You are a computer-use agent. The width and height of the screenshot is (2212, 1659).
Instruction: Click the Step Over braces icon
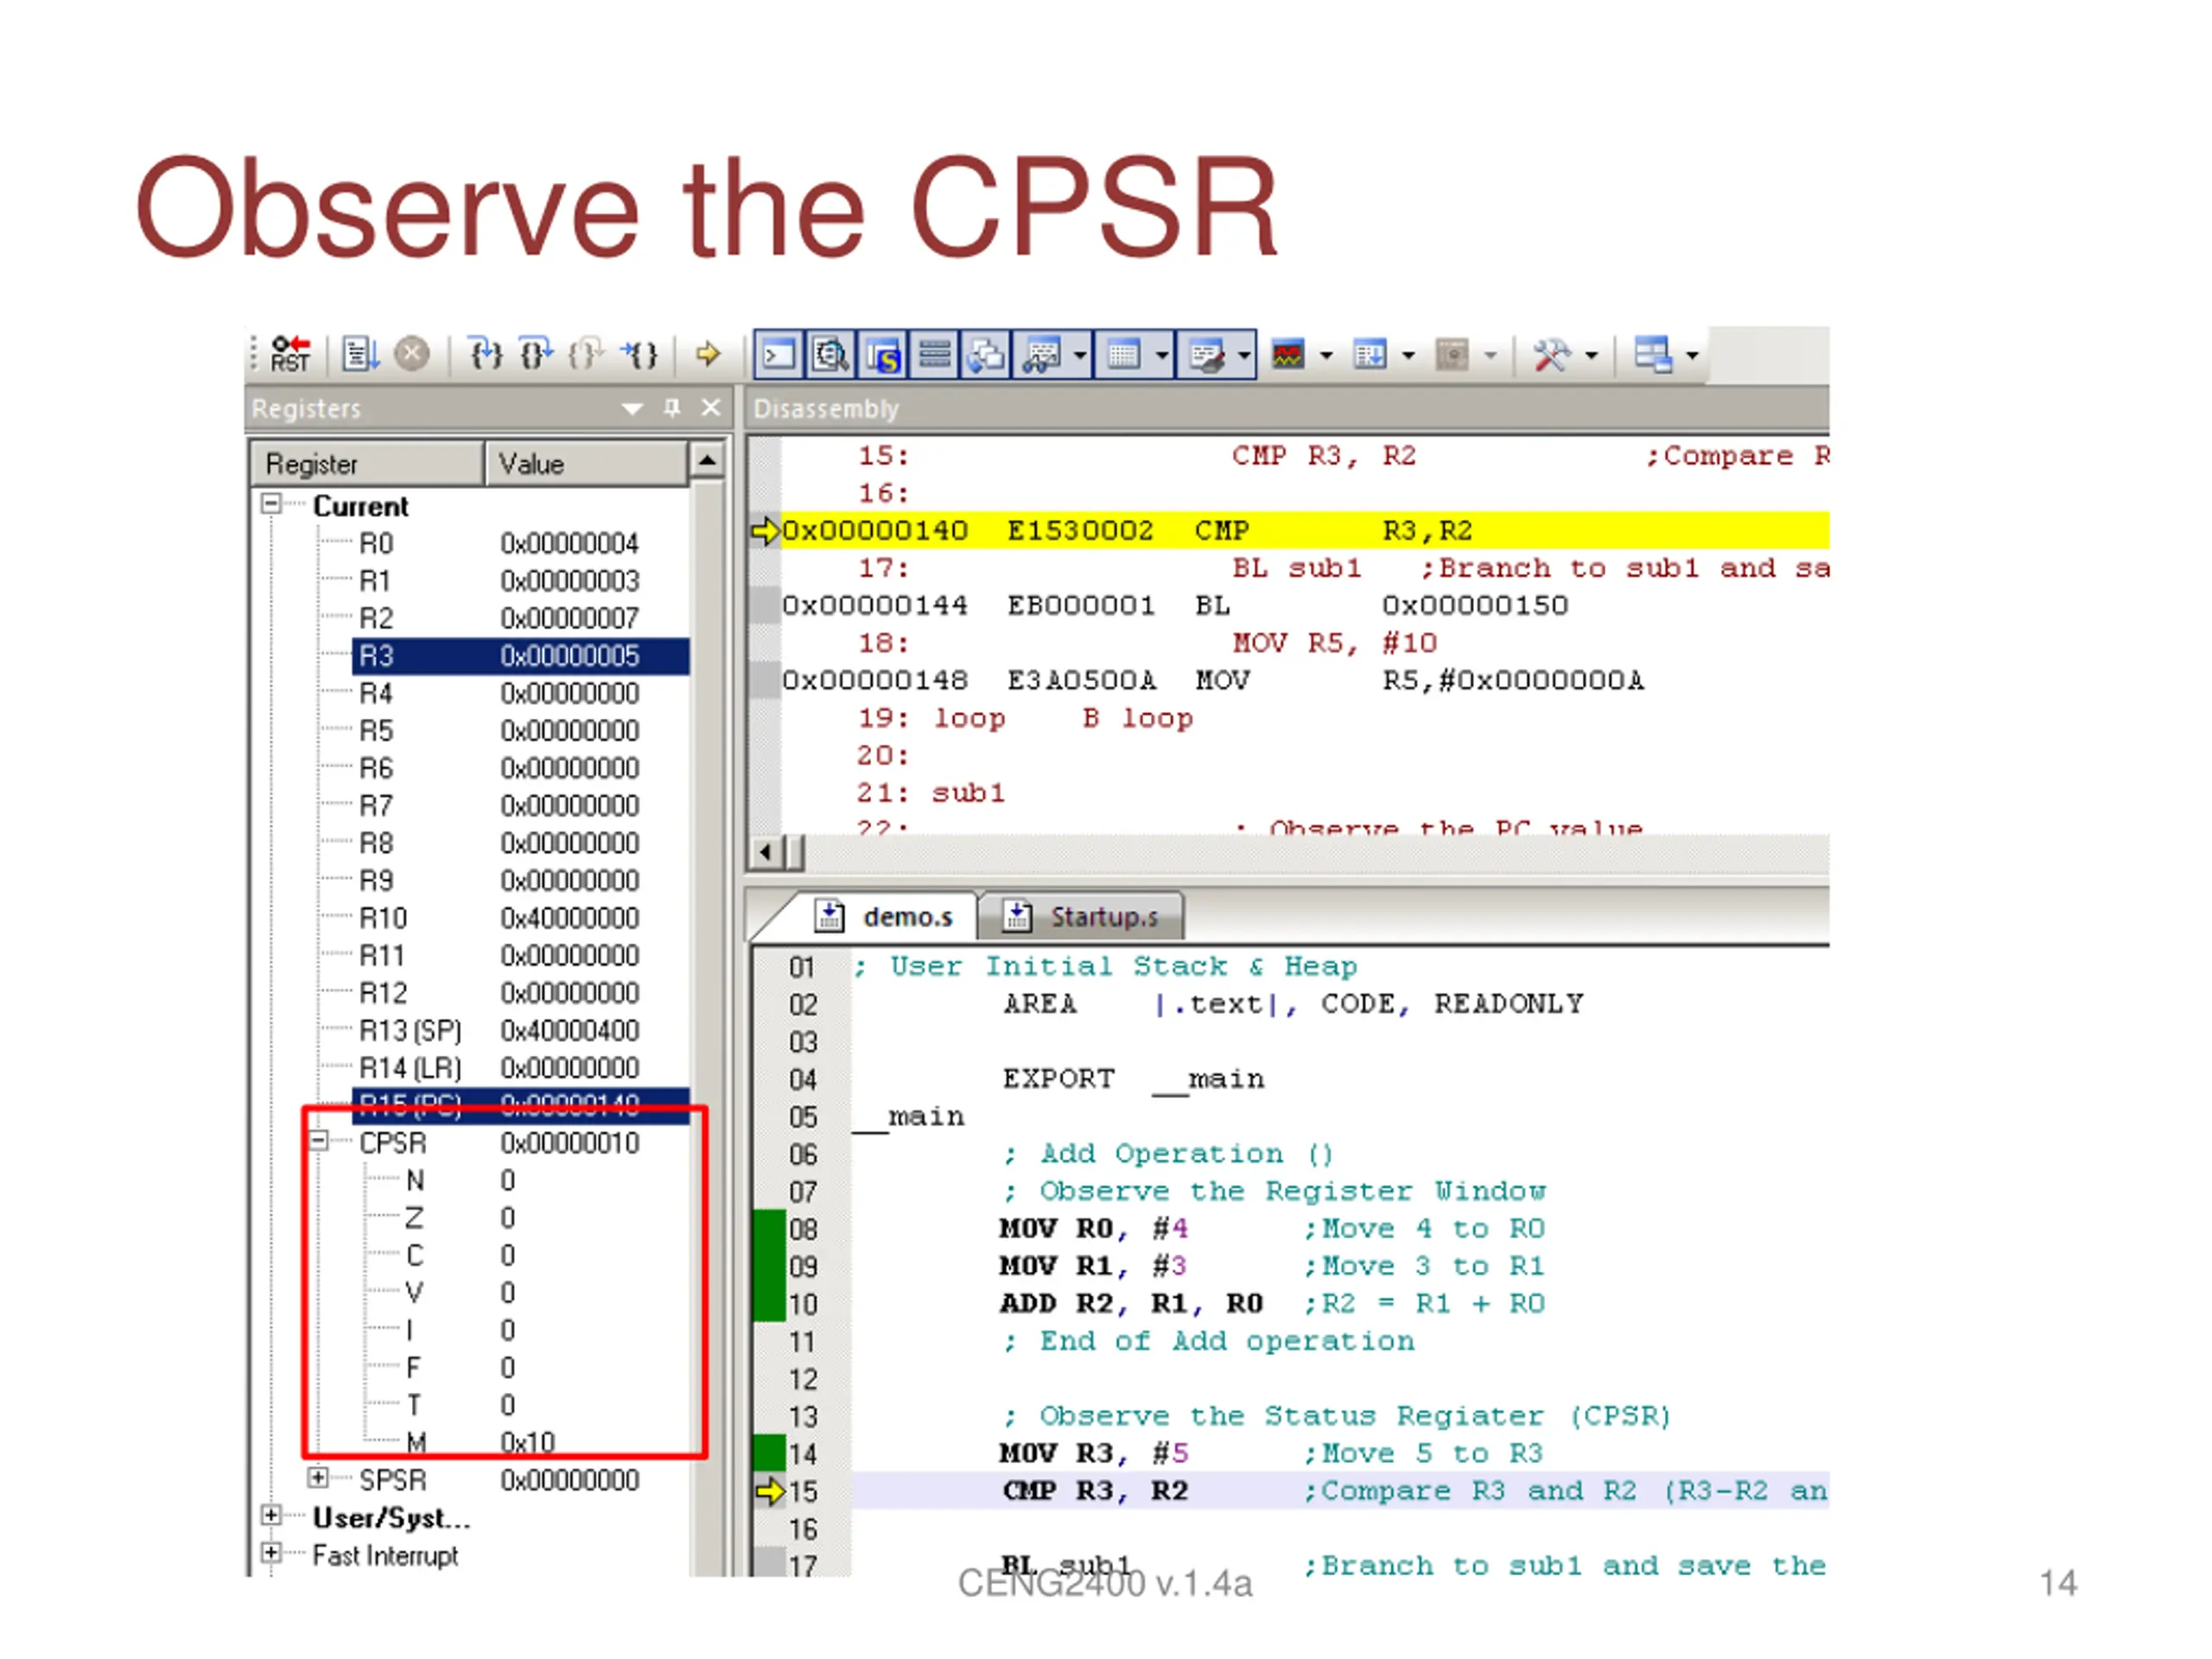[x=537, y=354]
